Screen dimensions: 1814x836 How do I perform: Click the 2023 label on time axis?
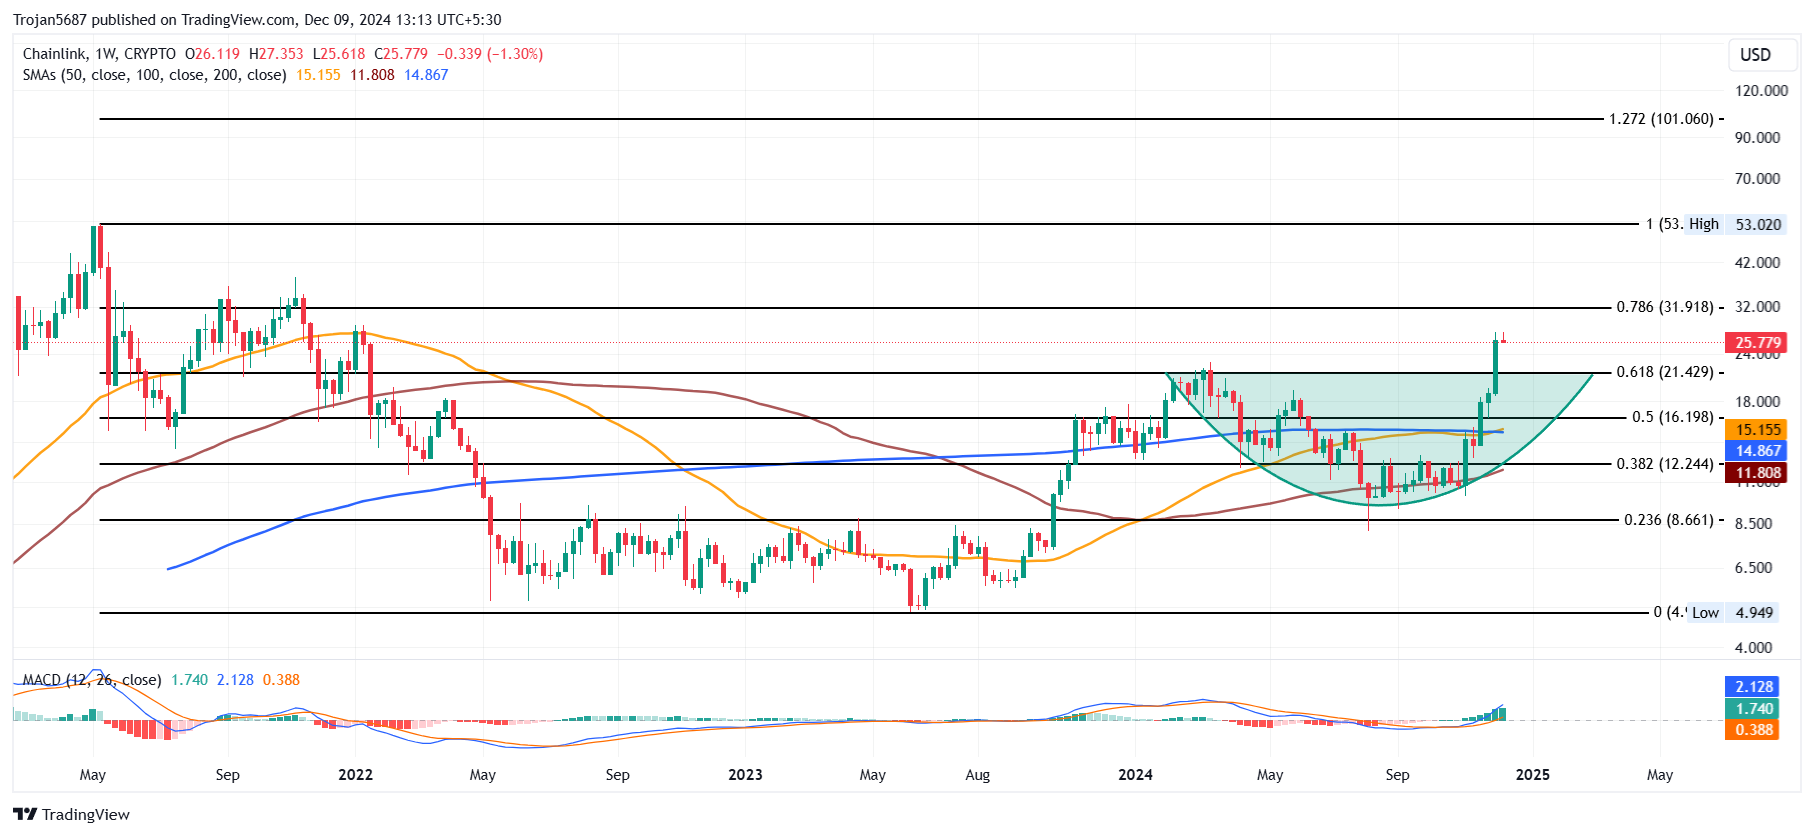coord(745,775)
